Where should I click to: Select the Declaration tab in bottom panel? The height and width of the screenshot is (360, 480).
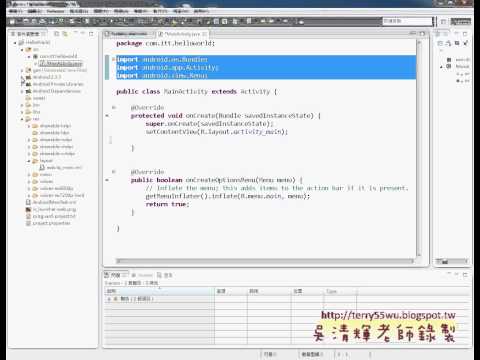coord(165,275)
